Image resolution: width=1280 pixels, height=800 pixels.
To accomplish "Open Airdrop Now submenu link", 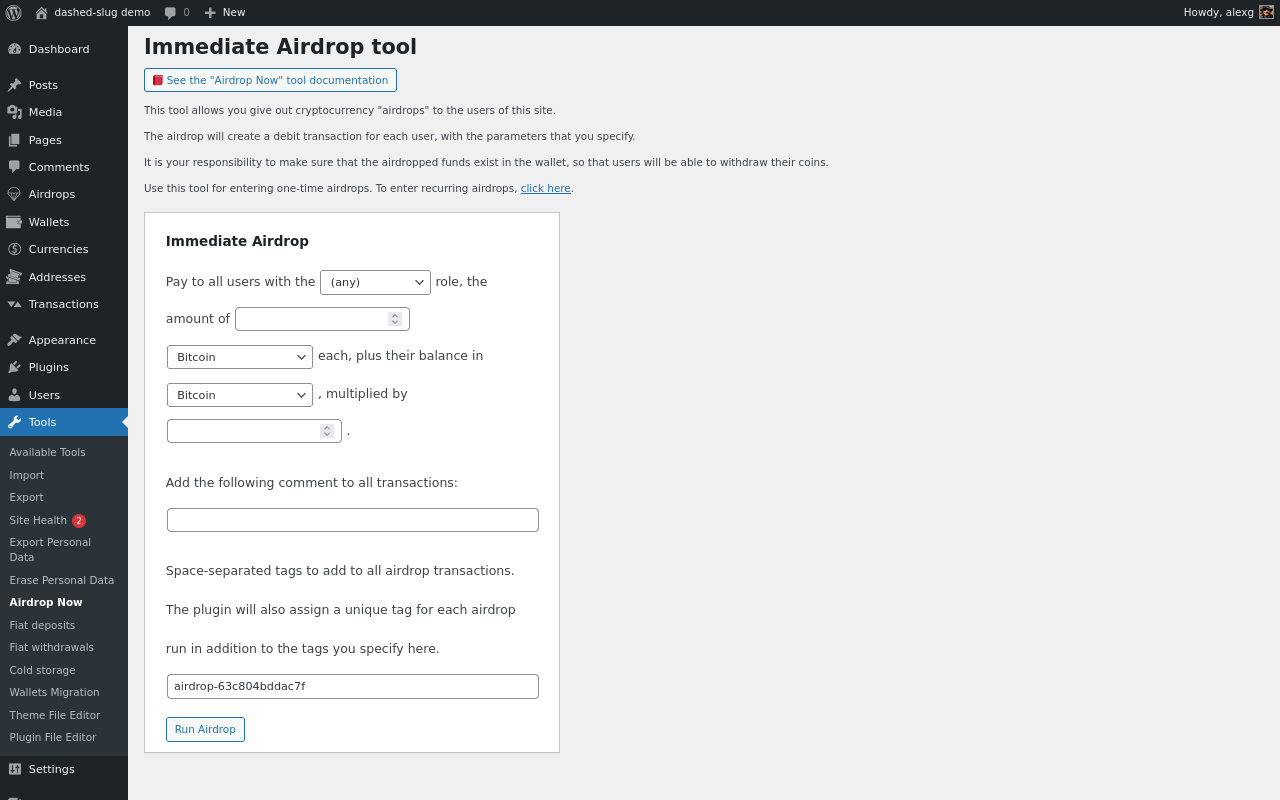I will click(46, 603).
